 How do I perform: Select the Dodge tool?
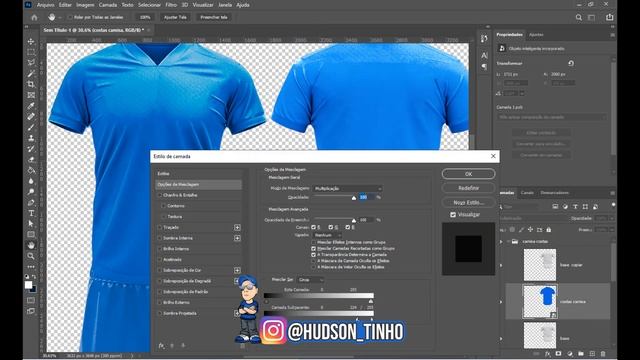pyautogui.click(x=31, y=191)
